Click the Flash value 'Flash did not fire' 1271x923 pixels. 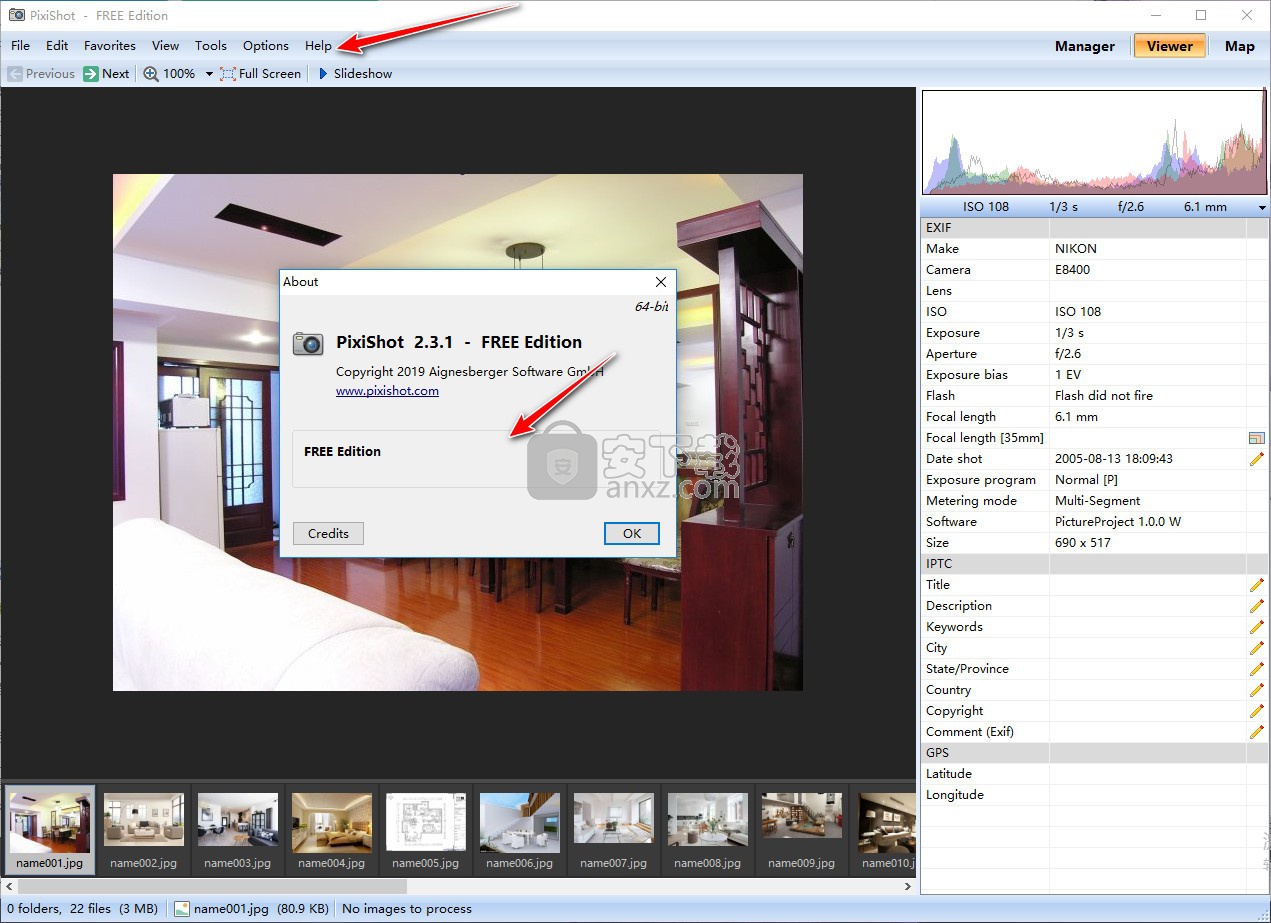tap(1104, 396)
